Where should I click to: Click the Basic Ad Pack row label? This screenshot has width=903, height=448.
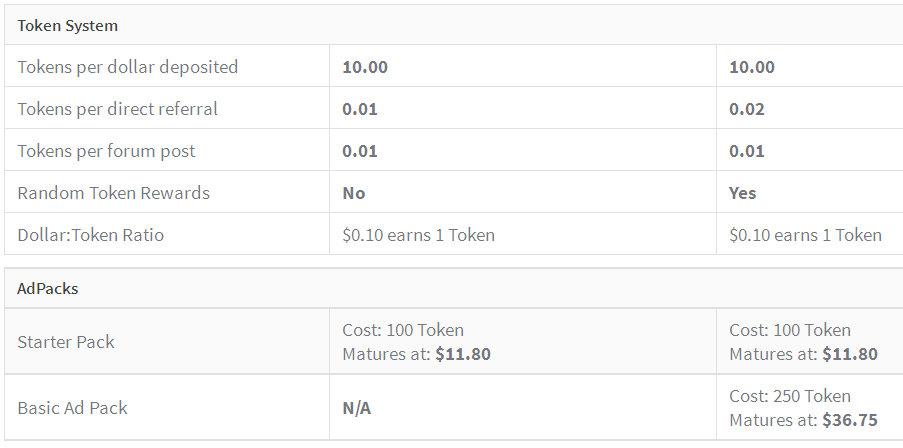click(x=72, y=408)
